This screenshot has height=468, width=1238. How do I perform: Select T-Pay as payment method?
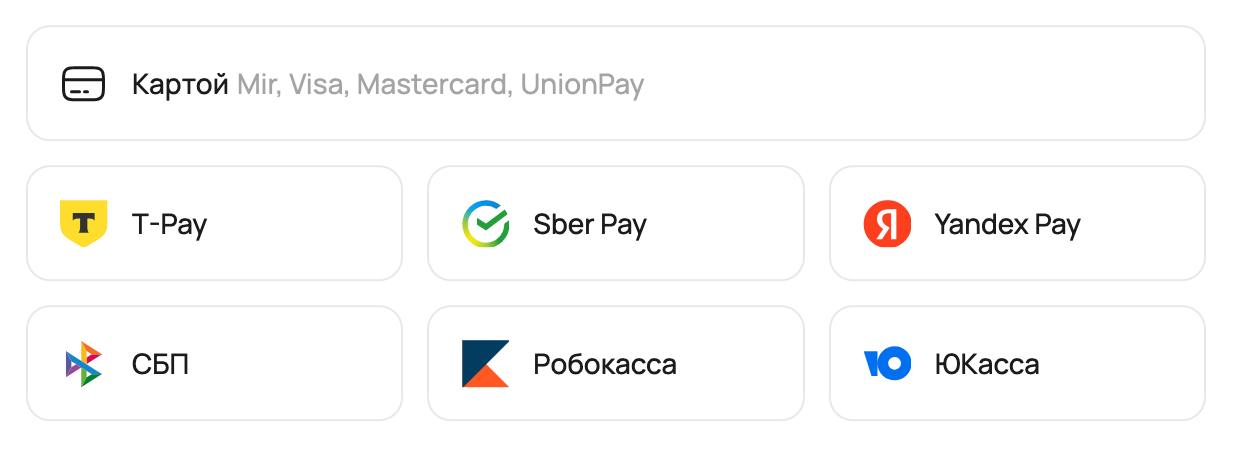click(x=214, y=223)
